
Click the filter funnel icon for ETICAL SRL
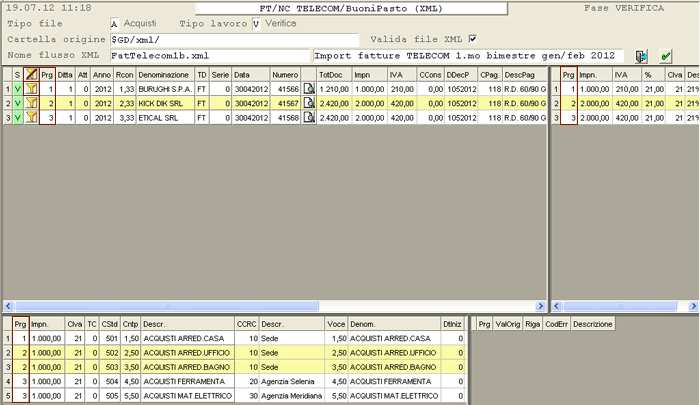(x=31, y=117)
